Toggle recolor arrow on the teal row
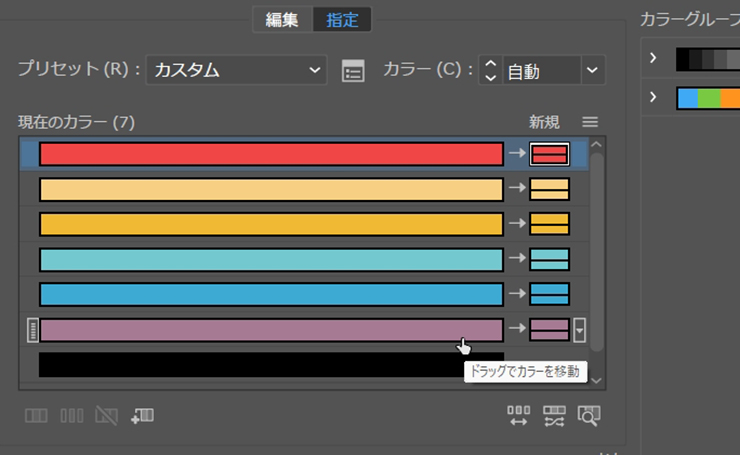 [516, 259]
